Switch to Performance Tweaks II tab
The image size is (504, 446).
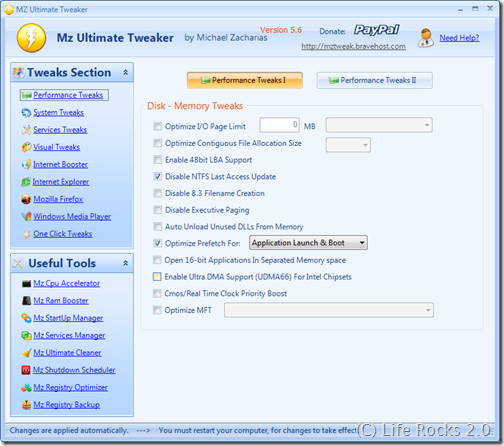[375, 80]
